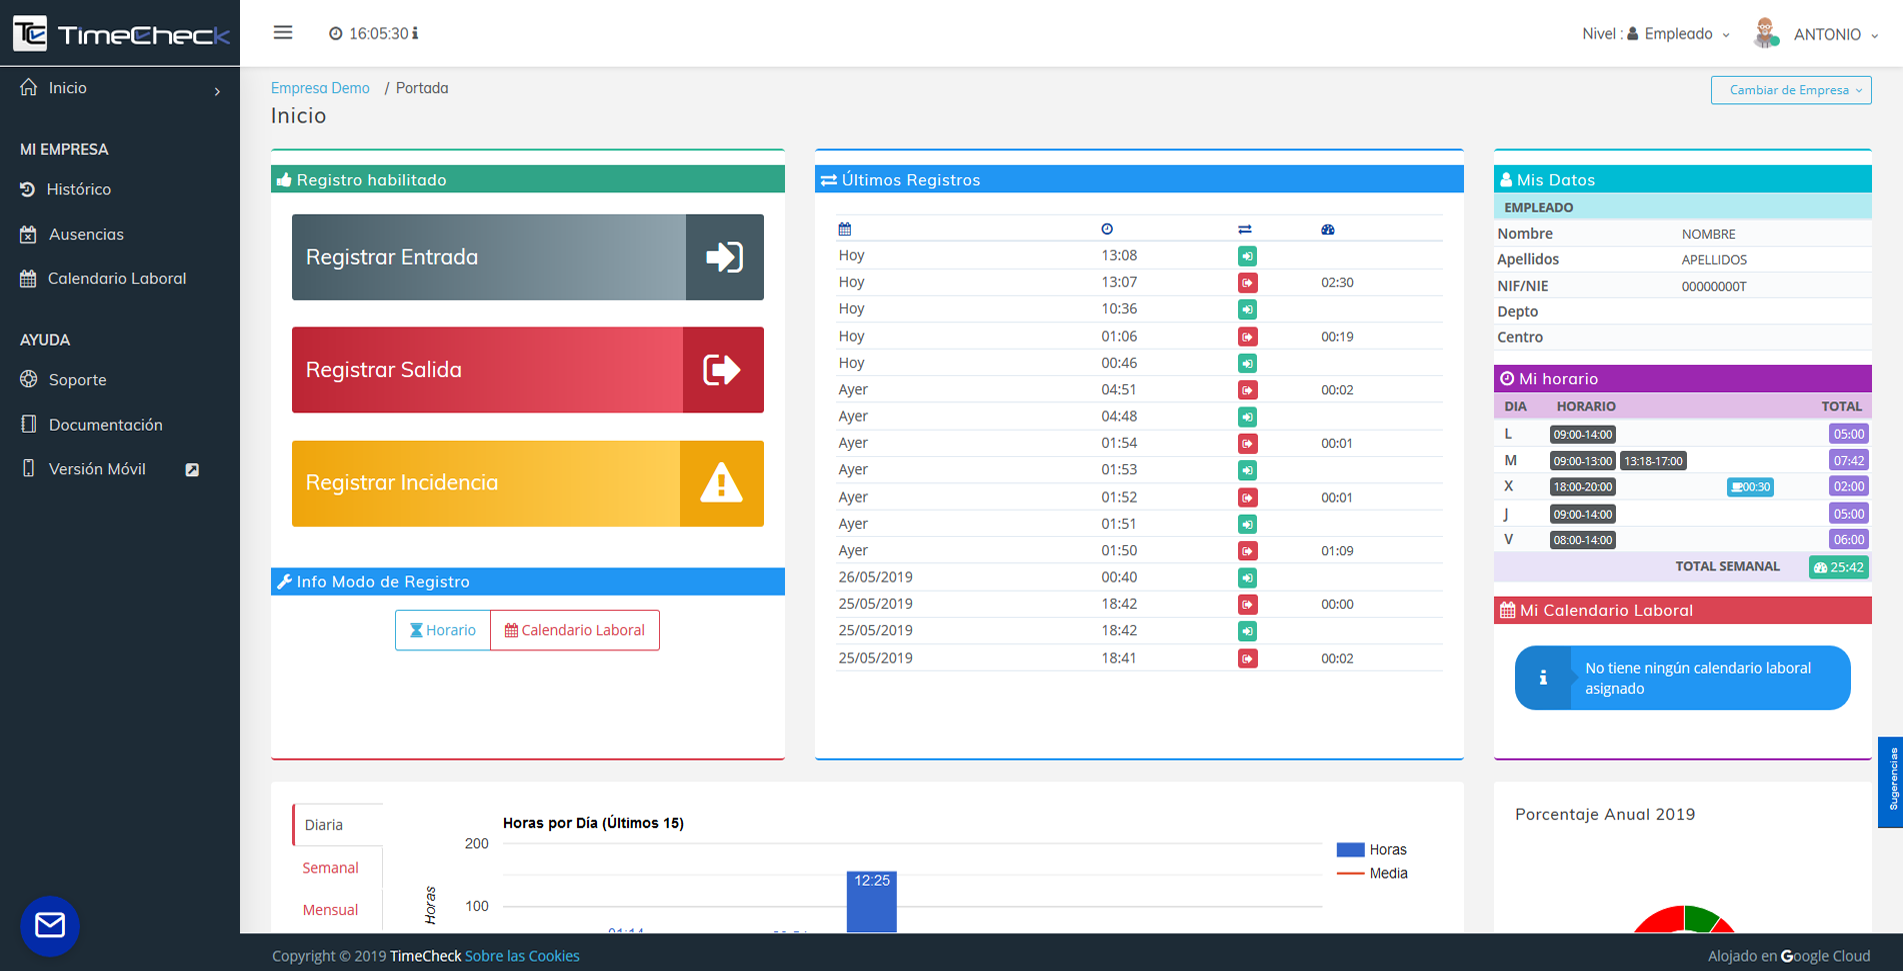Click the clock info icon beside time
The width and height of the screenshot is (1904, 971).
tap(415, 34)
